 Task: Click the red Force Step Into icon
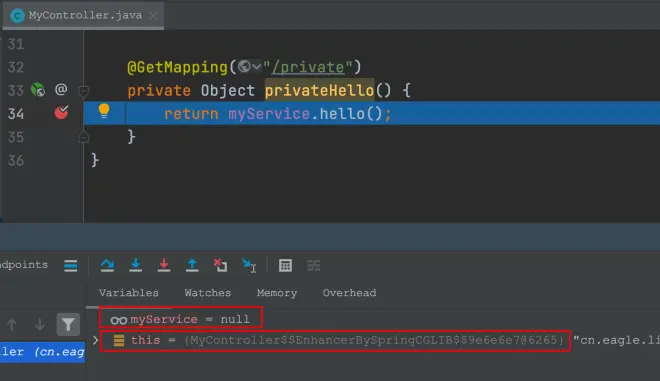point(164,265)
